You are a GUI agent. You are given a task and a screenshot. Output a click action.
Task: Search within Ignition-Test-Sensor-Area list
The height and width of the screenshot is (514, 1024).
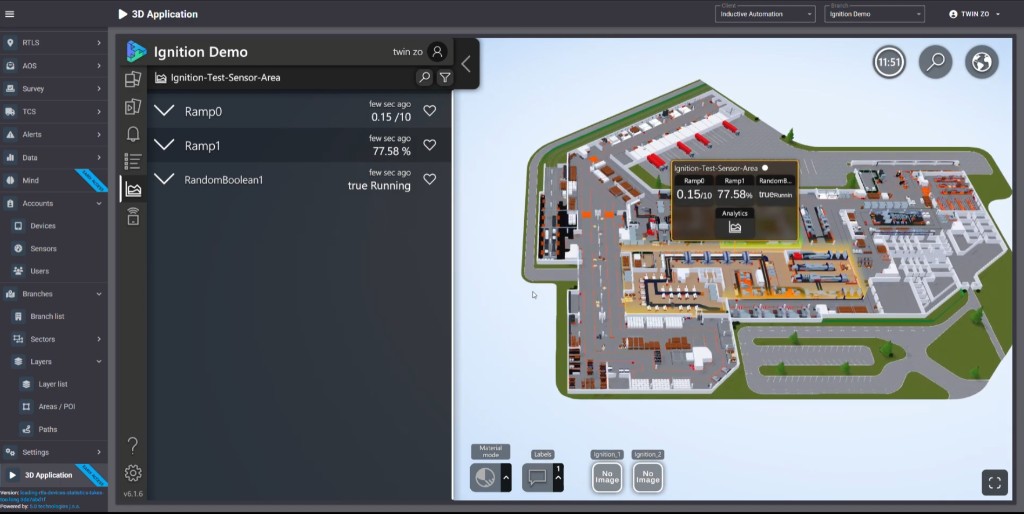click(x=424, y=78)
